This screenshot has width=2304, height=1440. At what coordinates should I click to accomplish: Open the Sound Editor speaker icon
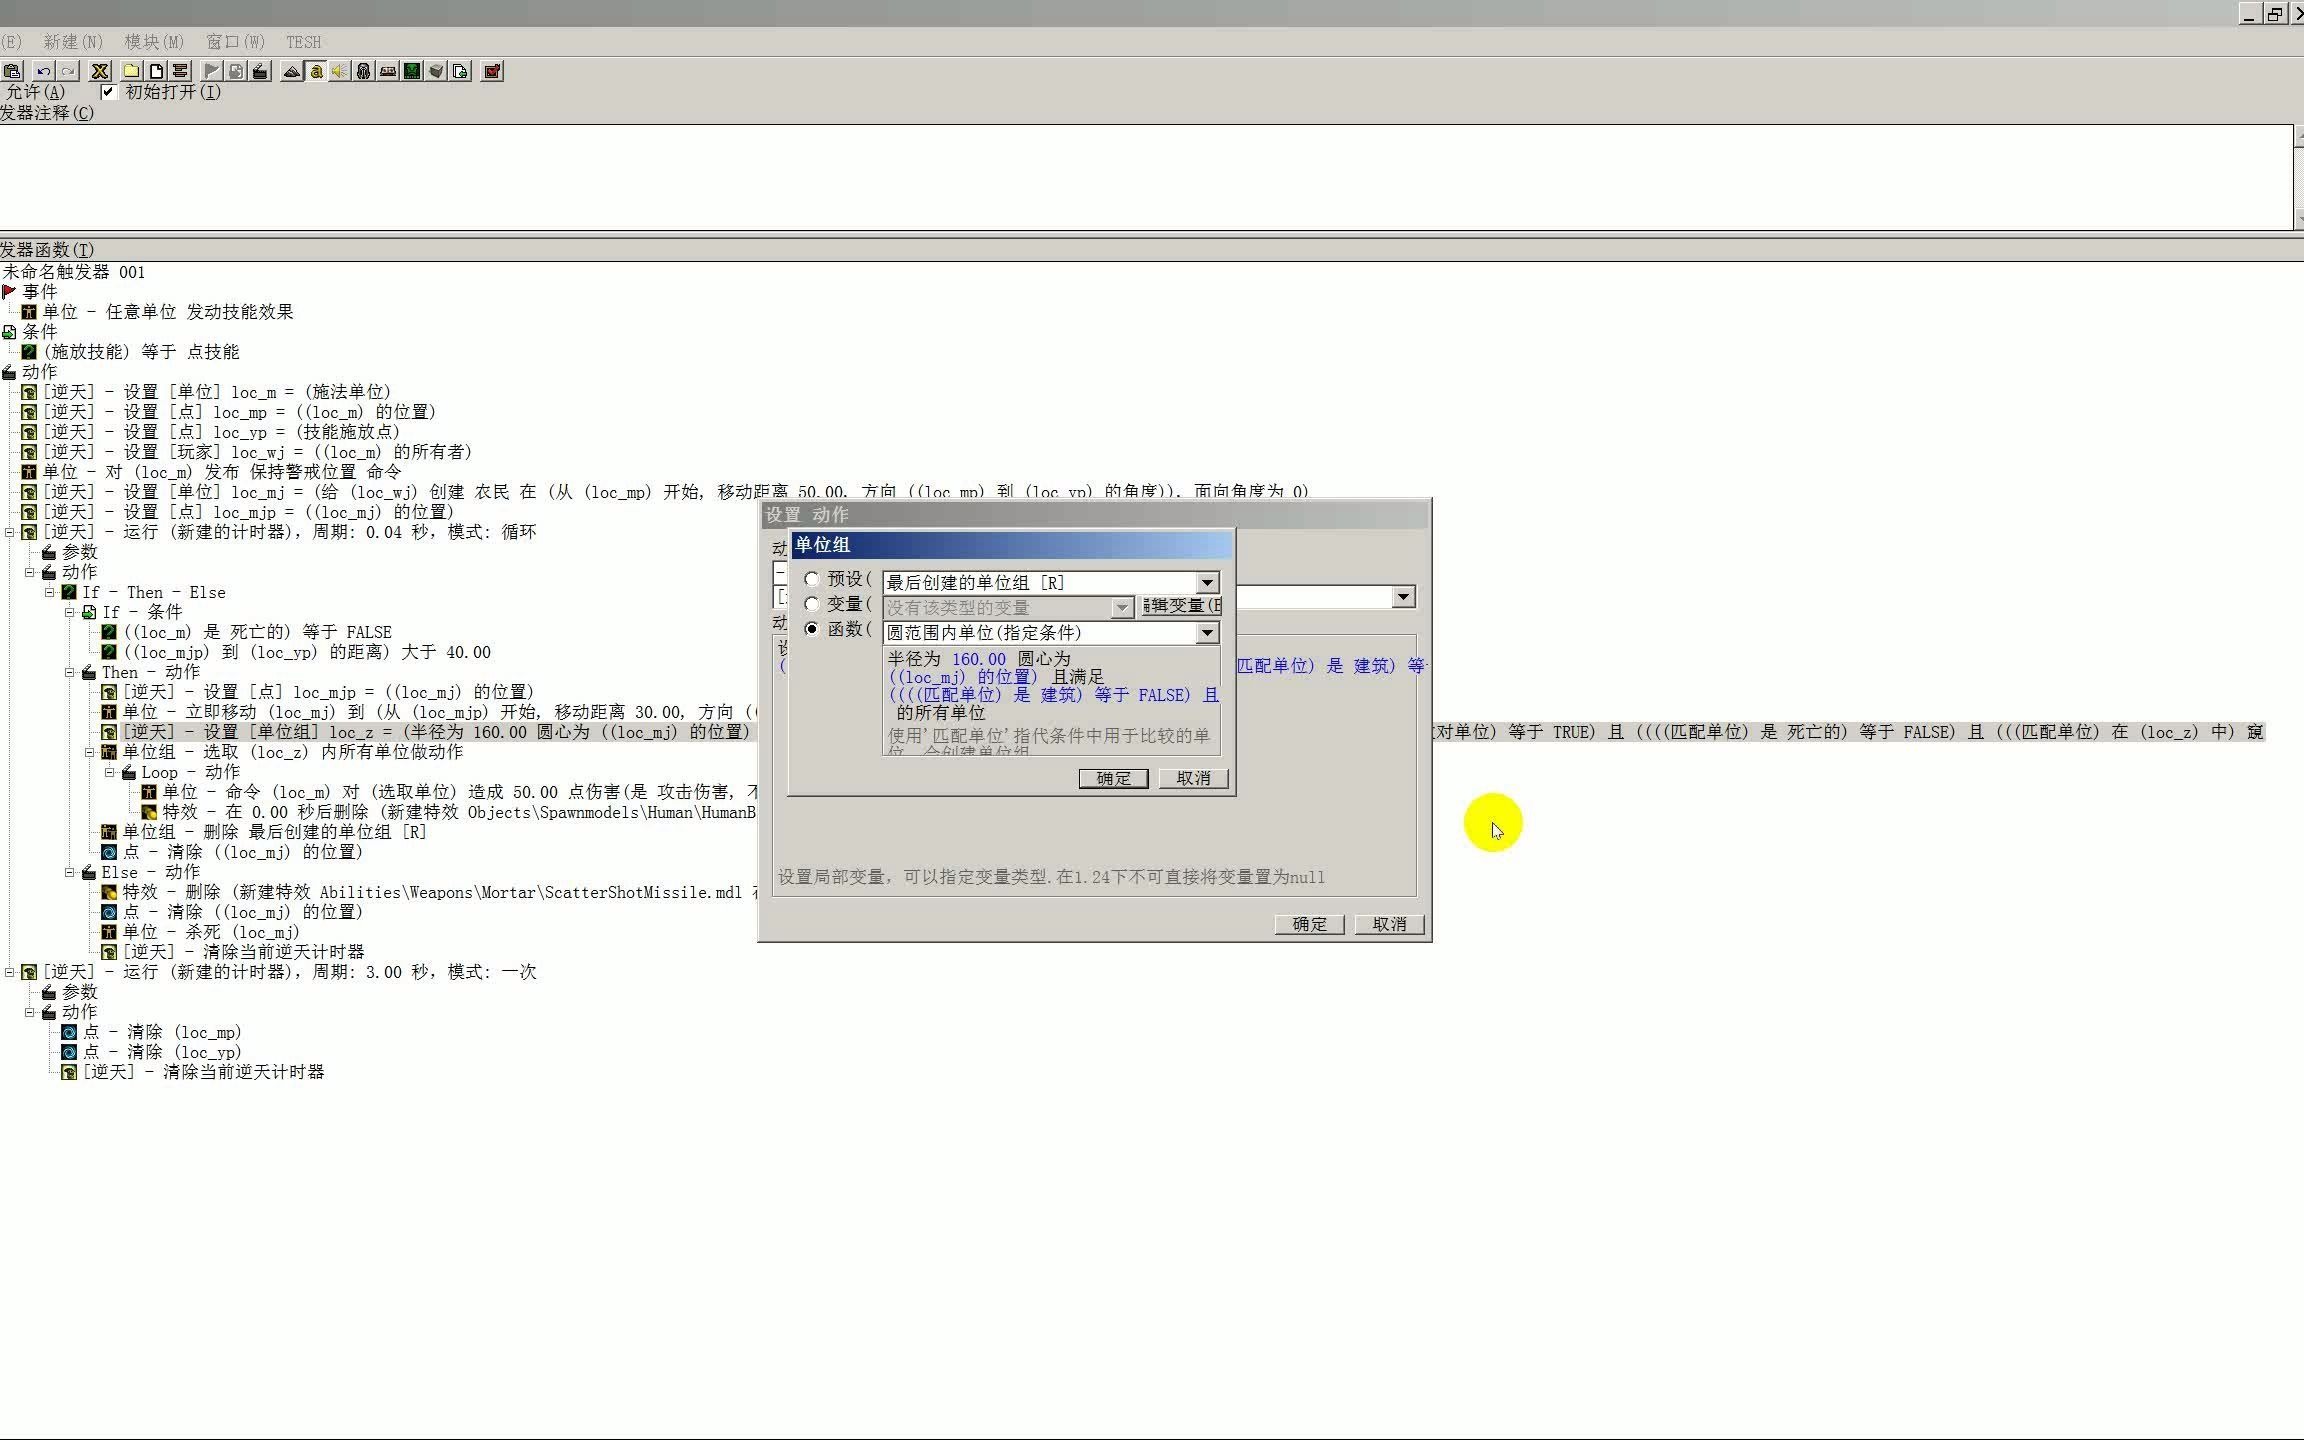(x=340, y=71)
